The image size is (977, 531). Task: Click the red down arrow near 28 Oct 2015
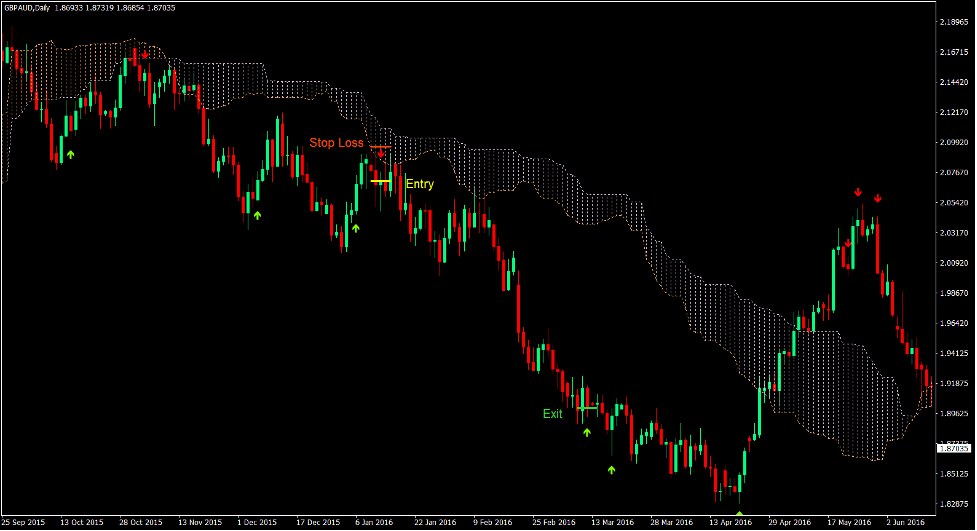tap(145, 55)
